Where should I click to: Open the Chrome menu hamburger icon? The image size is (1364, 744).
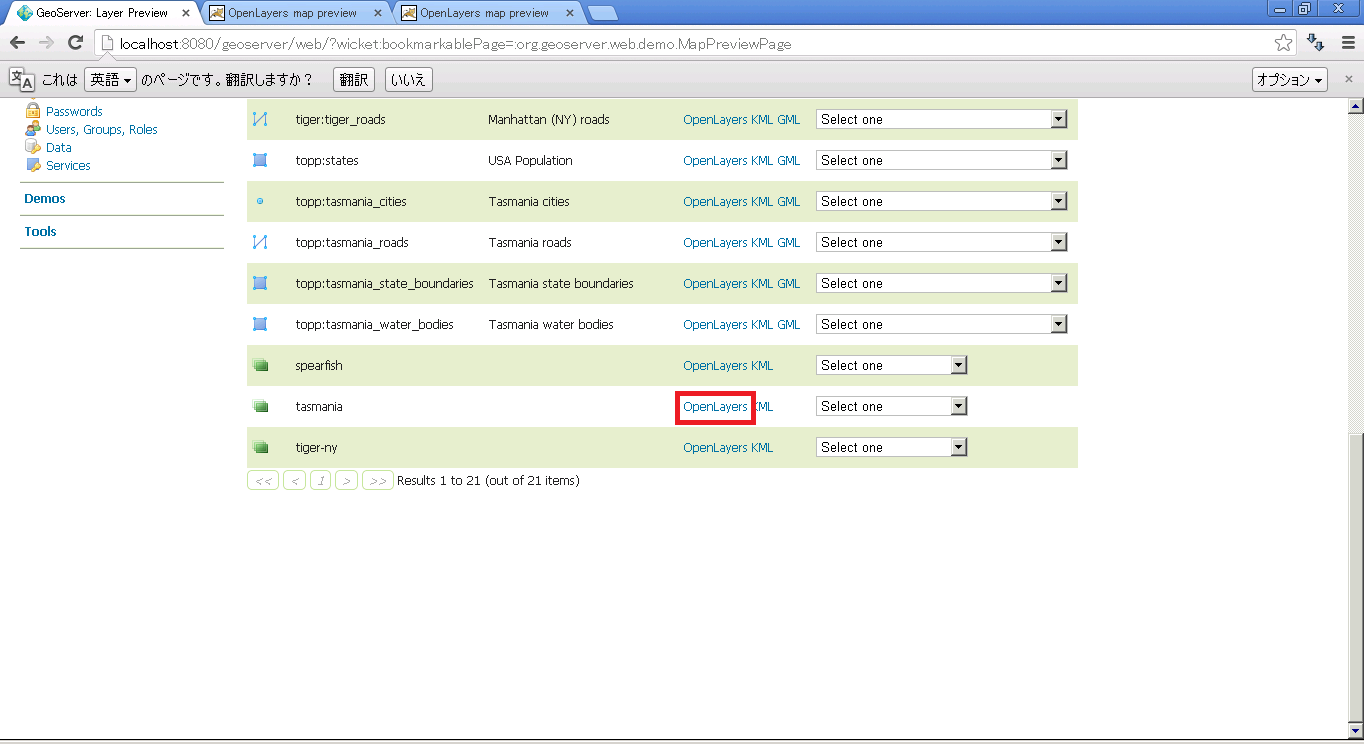[1349, 43]
